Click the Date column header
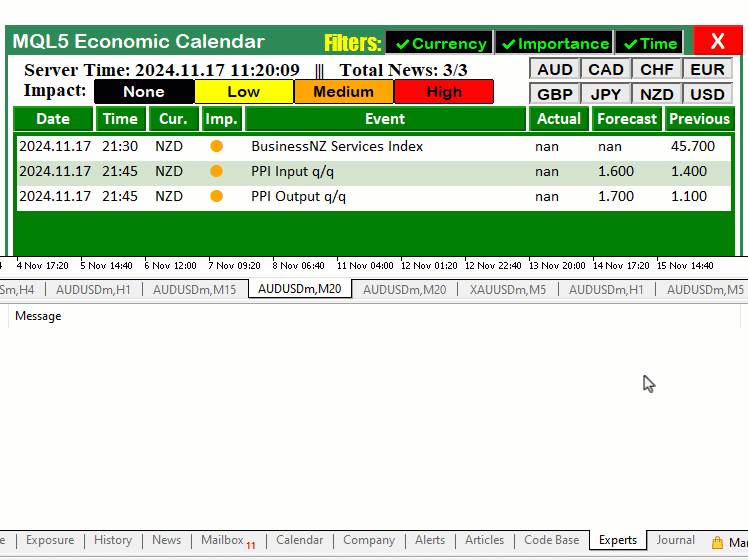 (x=53, y=119)
